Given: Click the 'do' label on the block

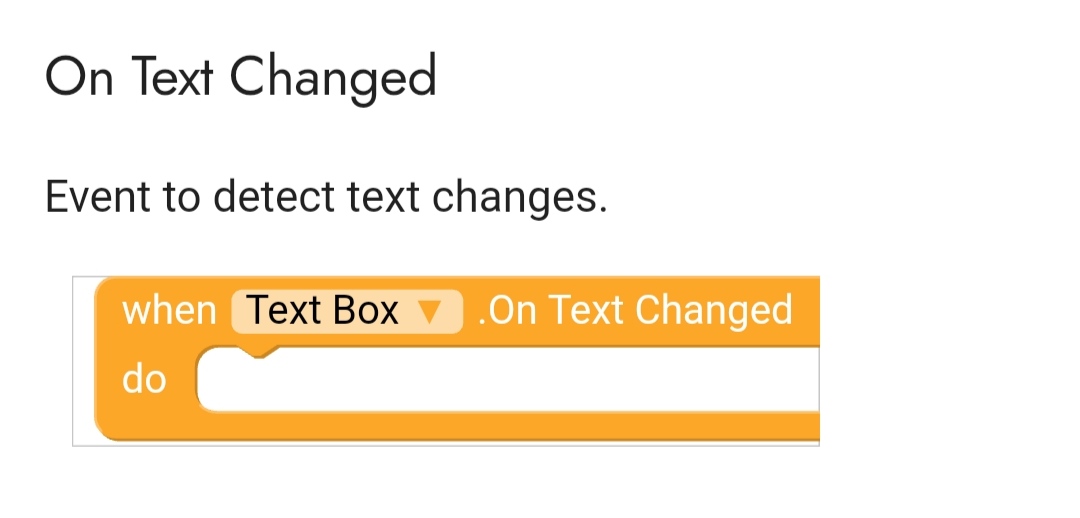Looking at the screenshot, I should click(x=144, y=381).
